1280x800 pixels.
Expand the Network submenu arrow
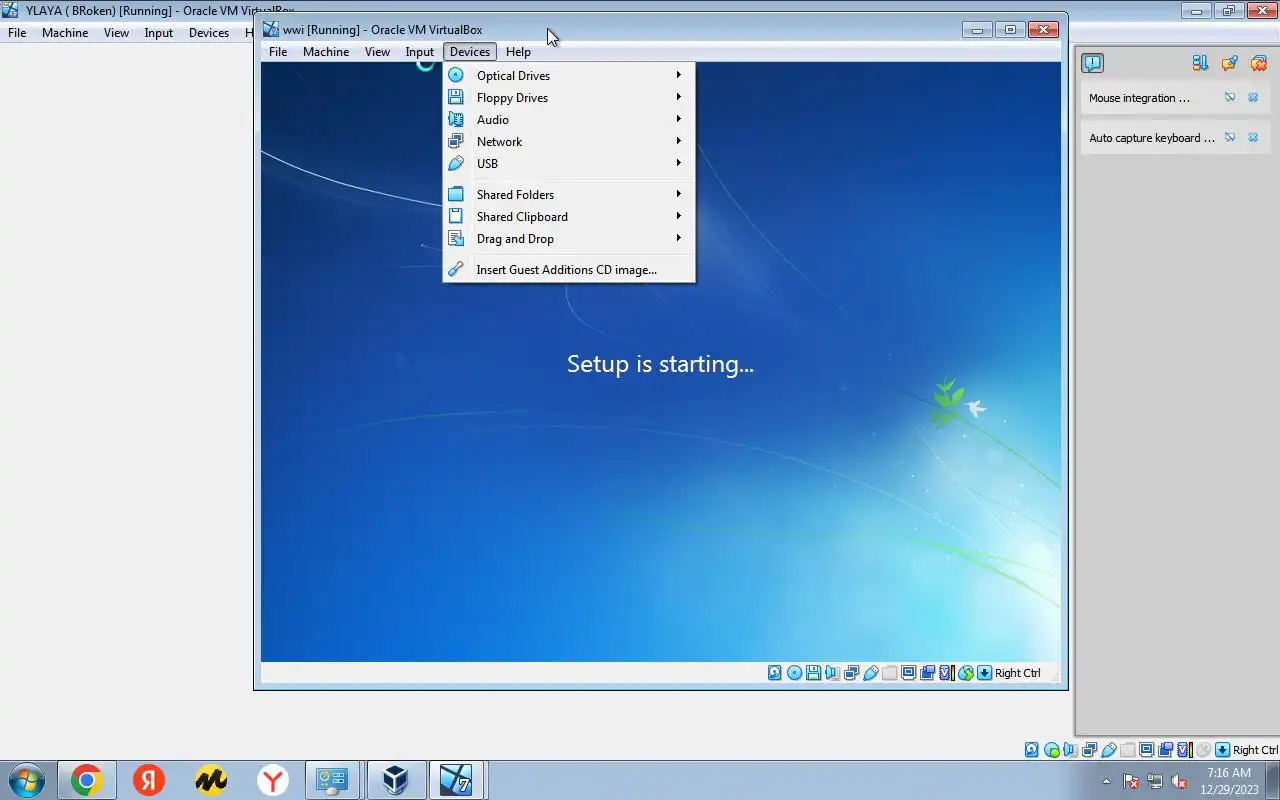679,141
